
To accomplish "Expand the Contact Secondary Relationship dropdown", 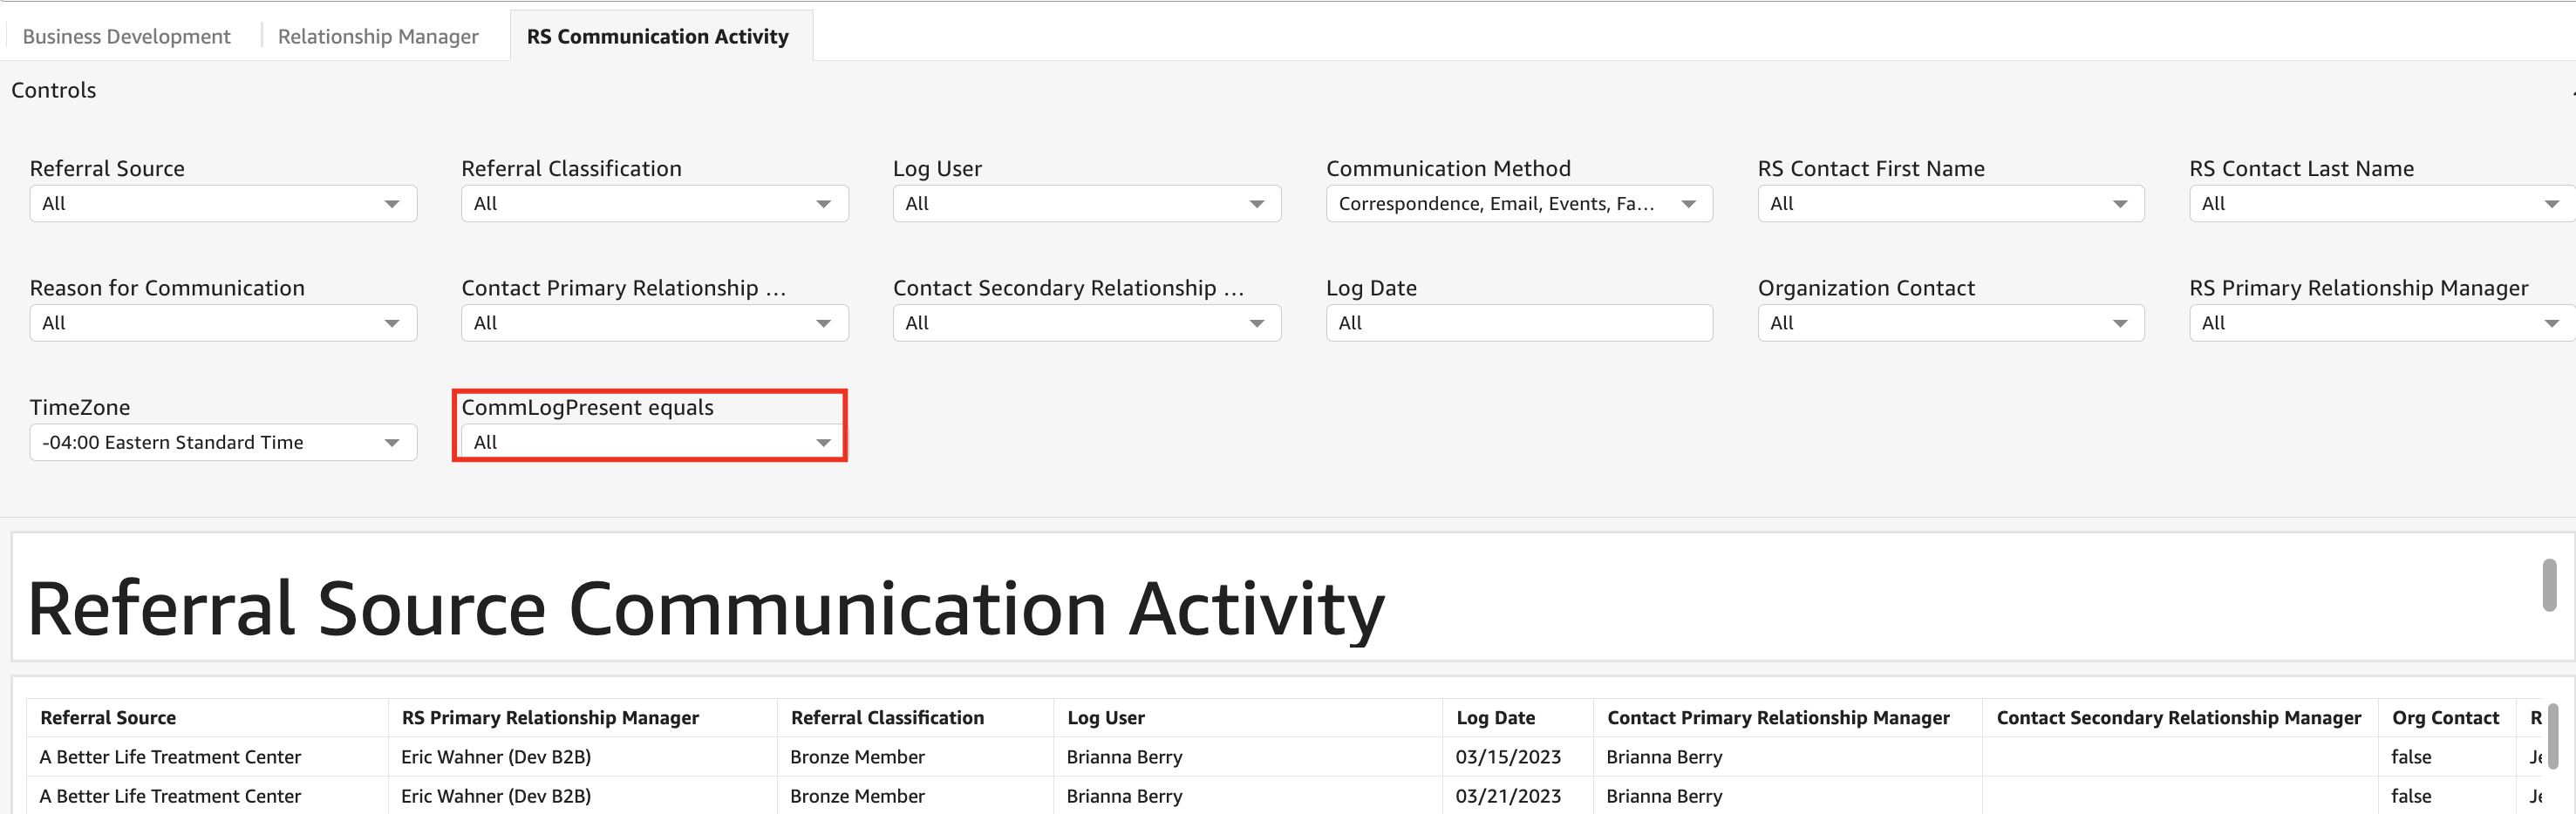I will click(1085, 323).
